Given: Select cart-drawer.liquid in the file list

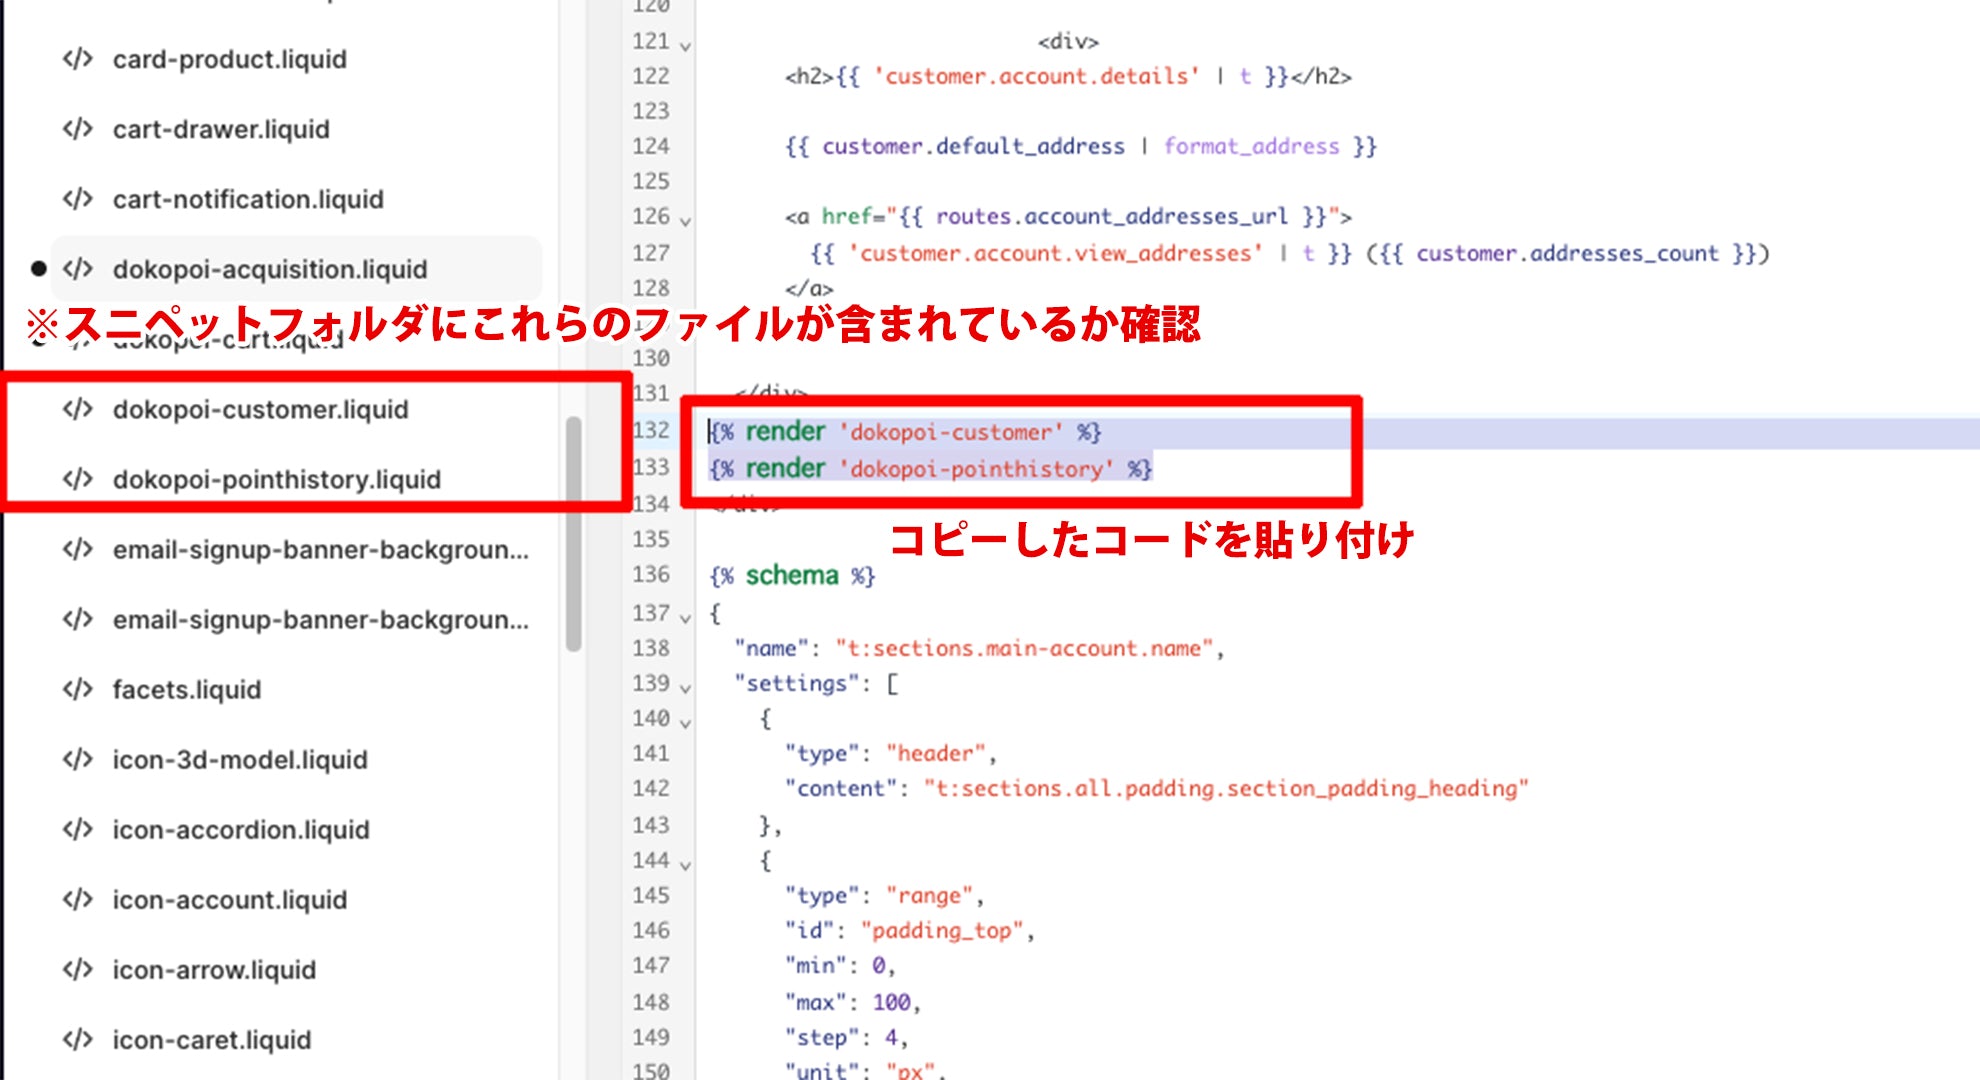Looking at the screenshot, I should coord(221,129).
